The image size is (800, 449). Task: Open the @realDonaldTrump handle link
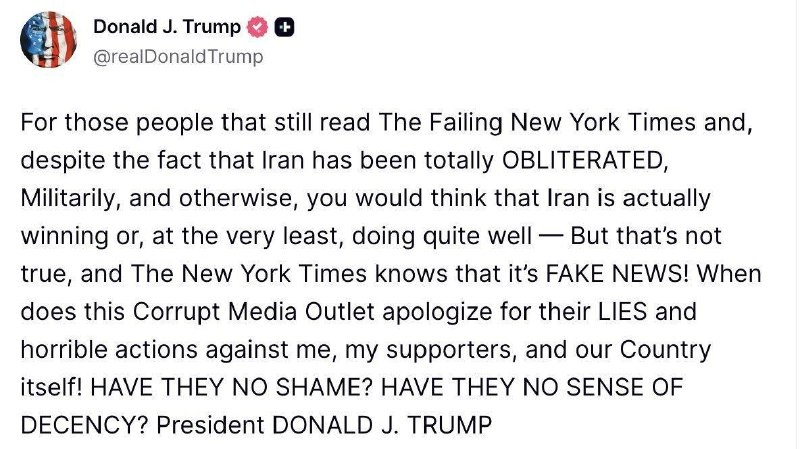point(178,57)
